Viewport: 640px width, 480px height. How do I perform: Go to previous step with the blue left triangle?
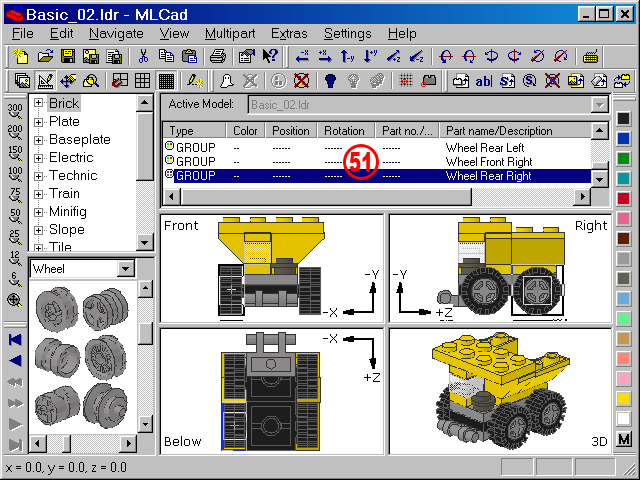click(x=15, y=361)
